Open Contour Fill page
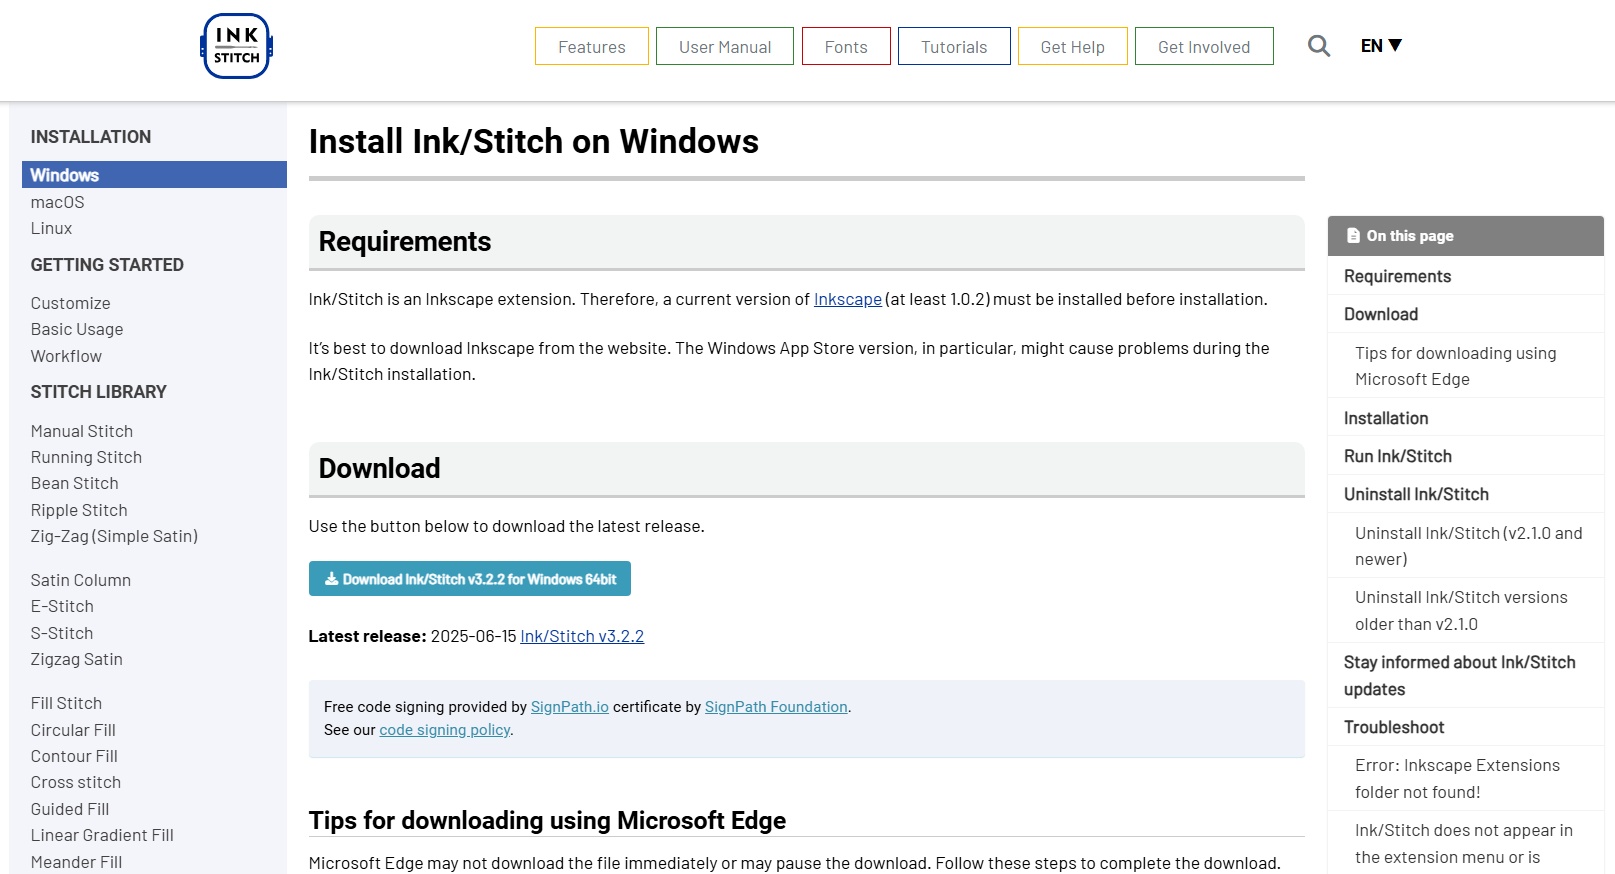Viewport: 1615px width, 874px height. point(74,756)
